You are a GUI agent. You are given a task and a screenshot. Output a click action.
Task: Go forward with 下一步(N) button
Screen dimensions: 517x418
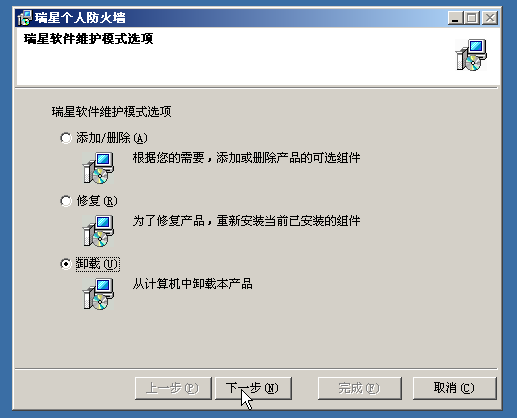tap(253, 388)
